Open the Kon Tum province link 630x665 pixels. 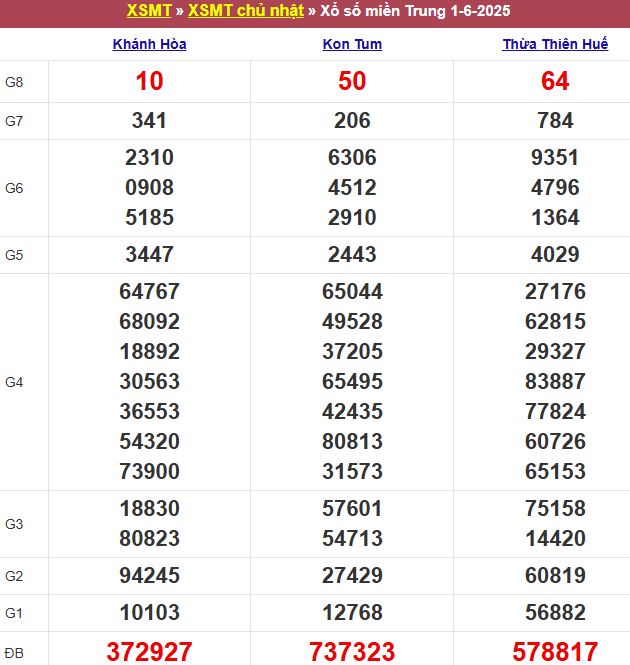[352, 44]
